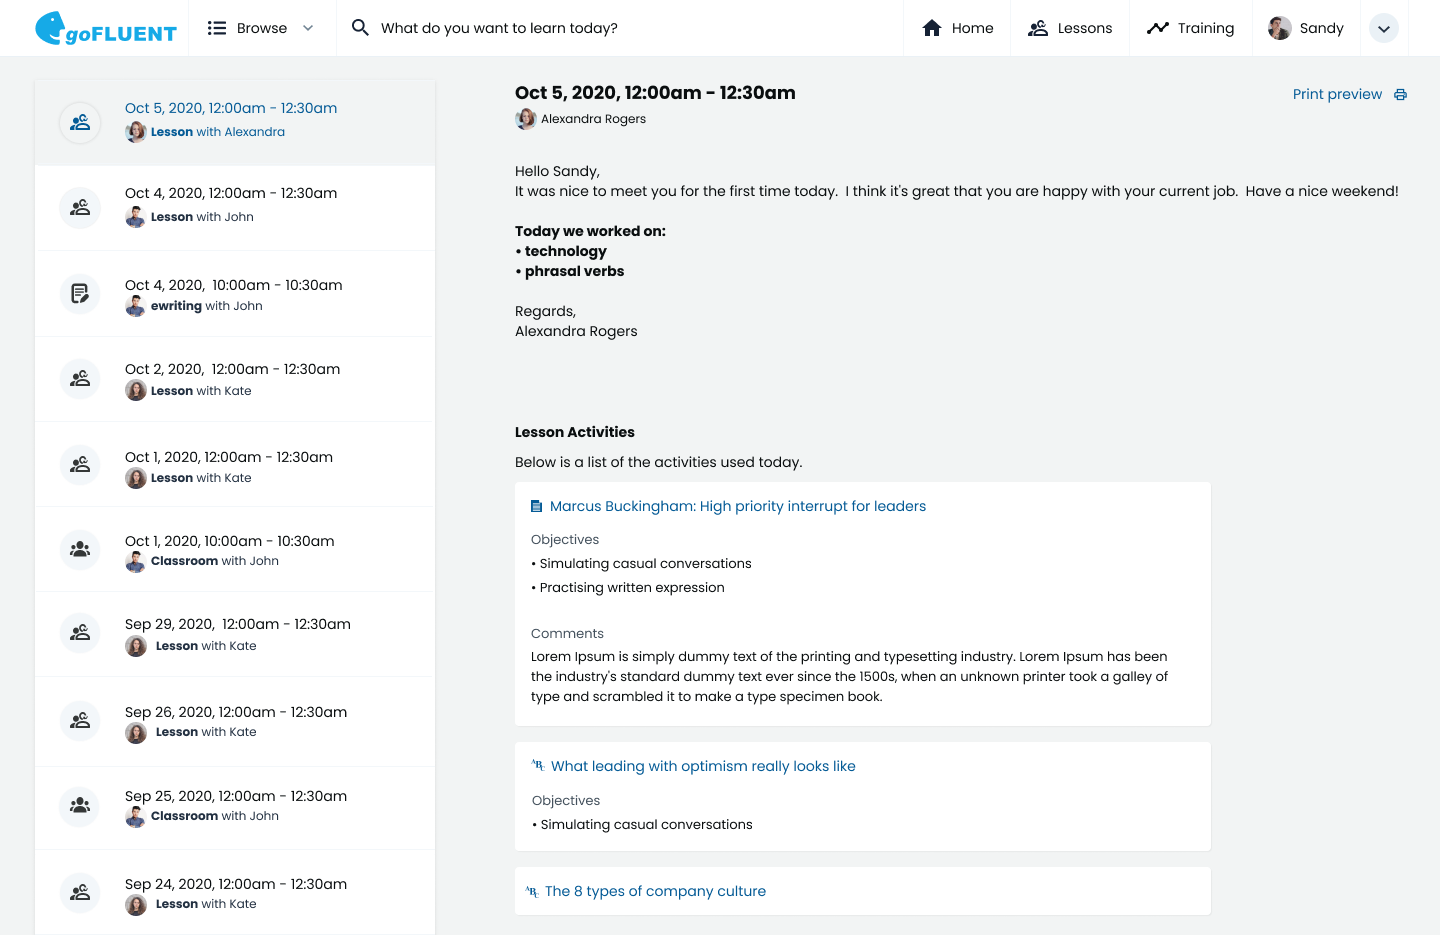Click the search magnifier icon
Screen dimensions: 1440x935
coord(360,28)
